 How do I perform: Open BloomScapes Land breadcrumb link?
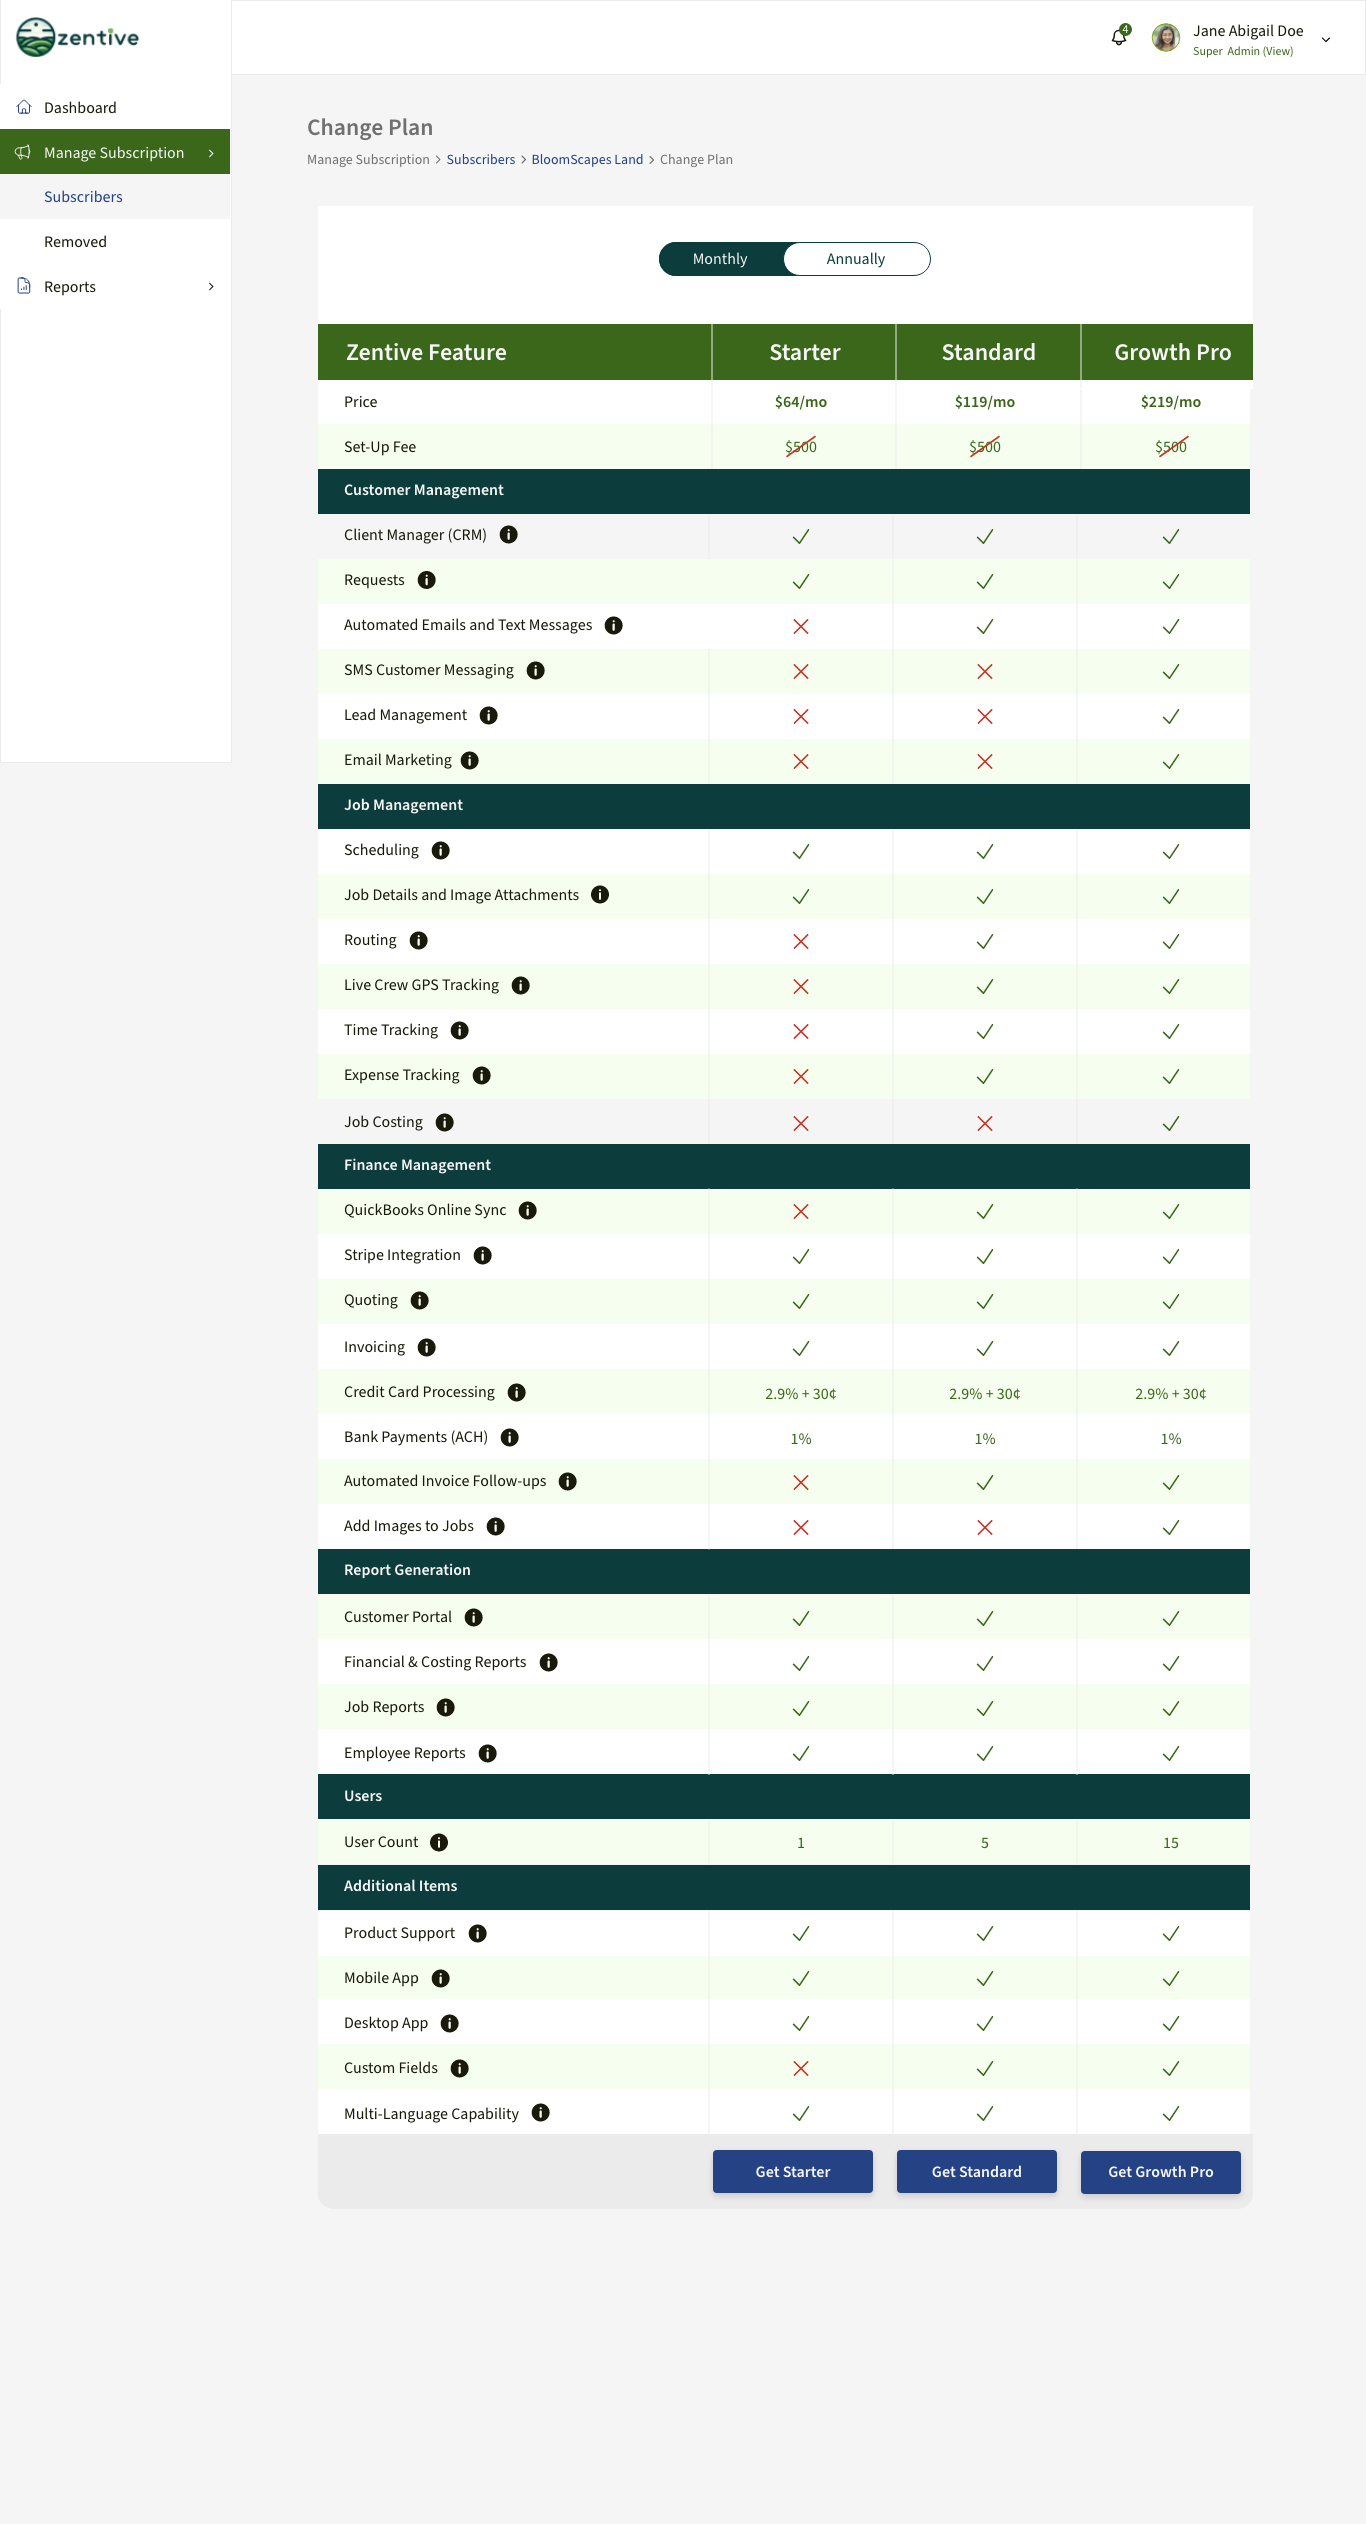pyautogui.click(x=587, y=160)
